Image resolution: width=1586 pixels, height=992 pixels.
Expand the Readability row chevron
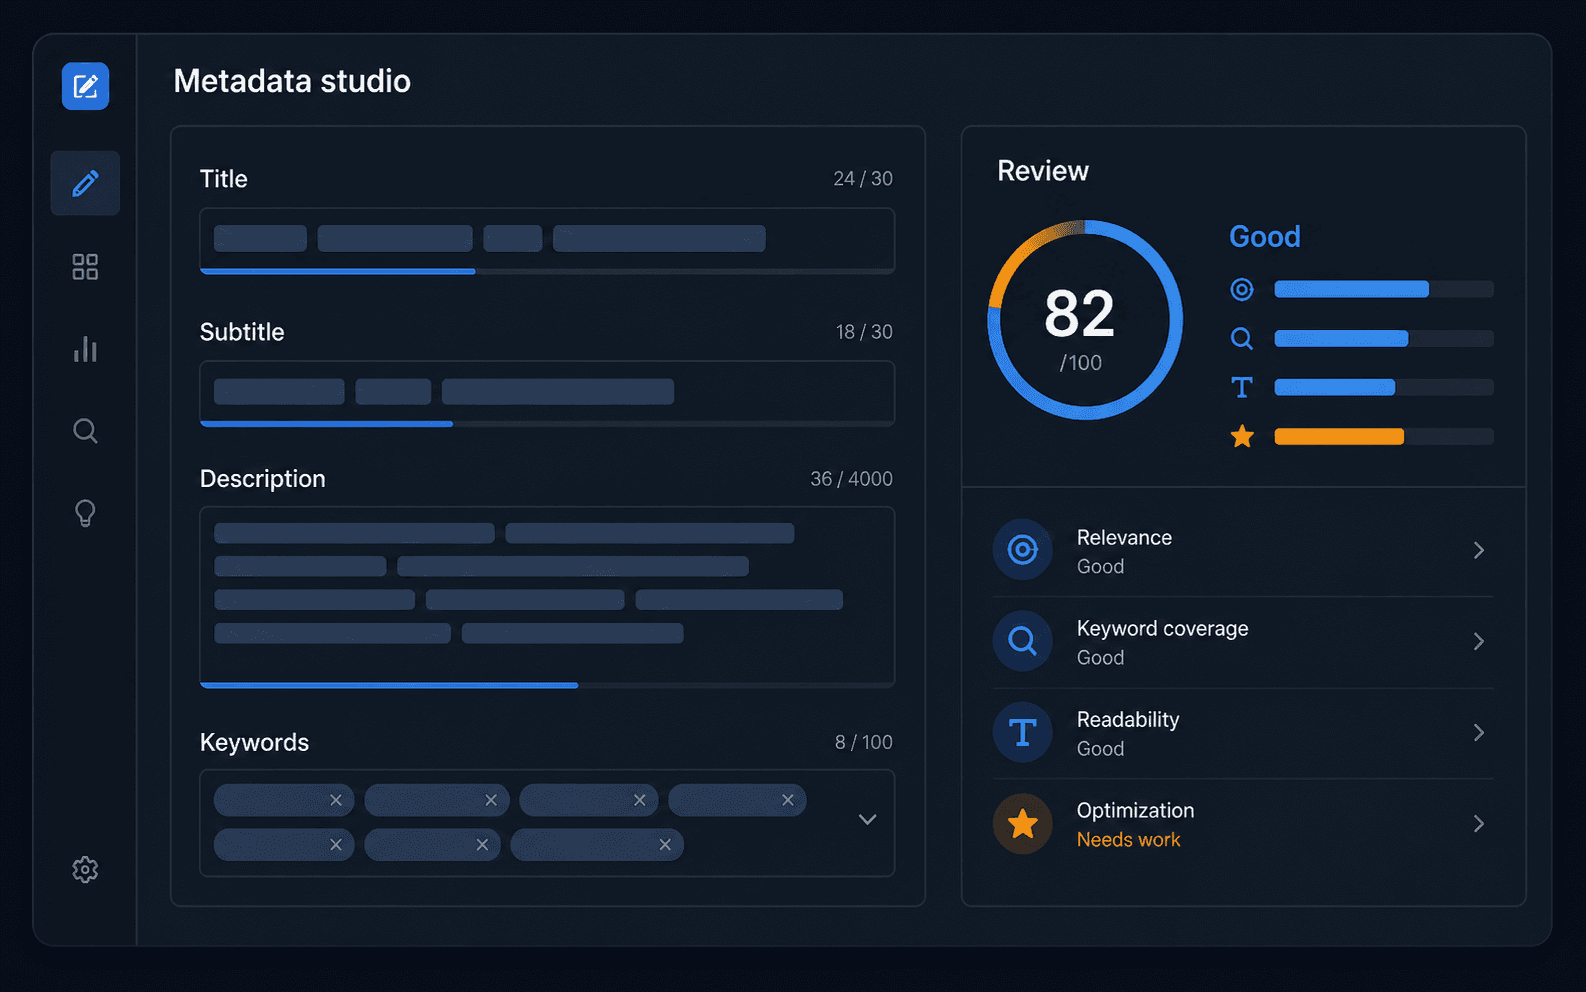tap(1478, 732)
